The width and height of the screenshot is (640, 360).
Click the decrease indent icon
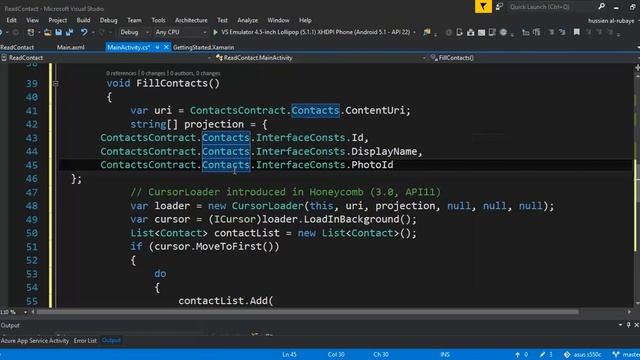tap(525, 32)
